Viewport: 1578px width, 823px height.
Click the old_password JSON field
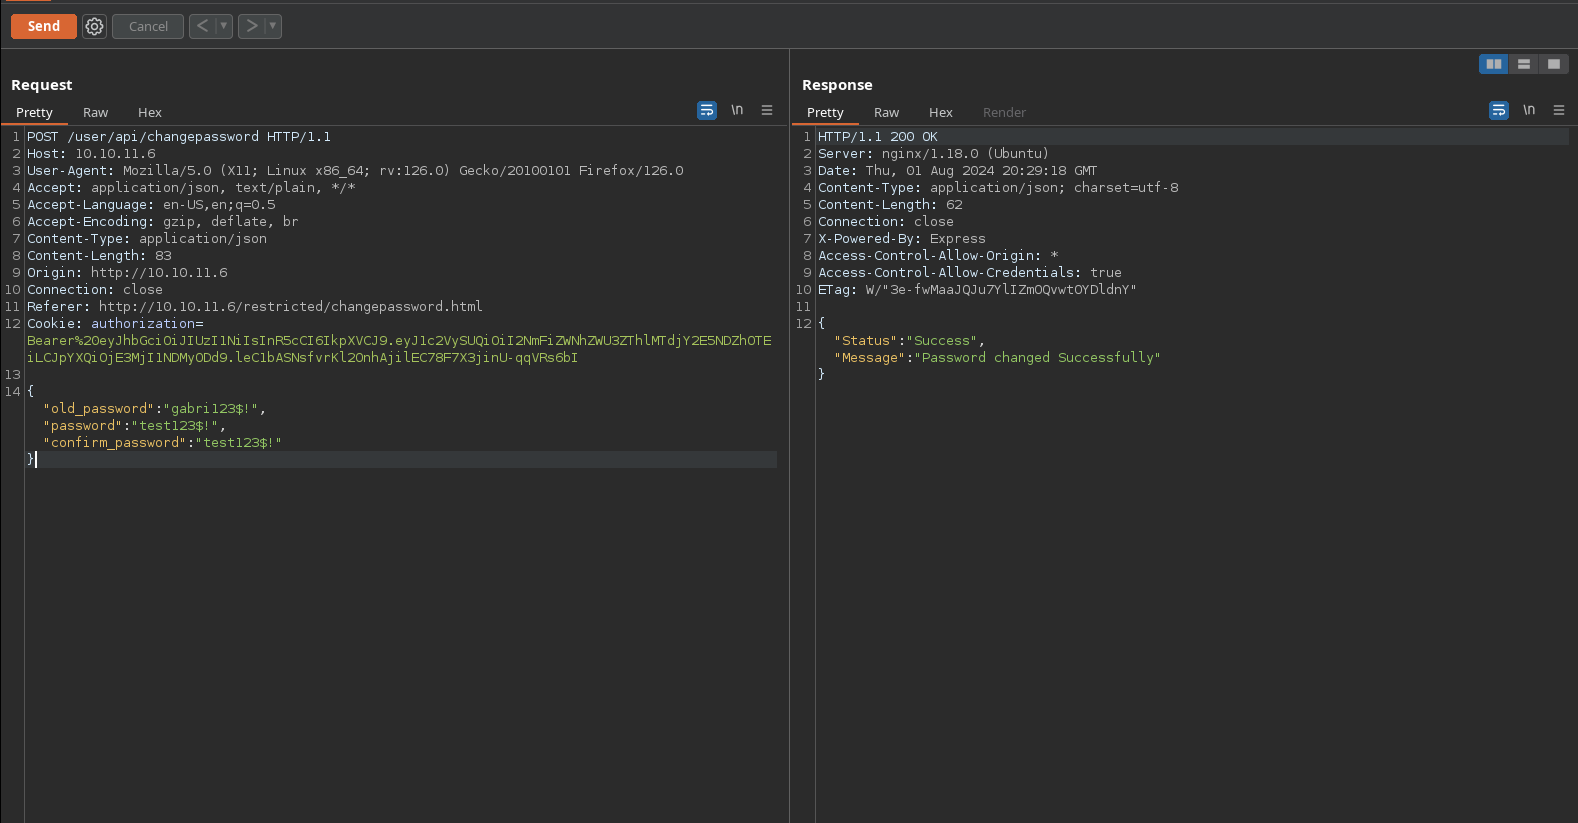pyautogui.click(x=154, y=409)
